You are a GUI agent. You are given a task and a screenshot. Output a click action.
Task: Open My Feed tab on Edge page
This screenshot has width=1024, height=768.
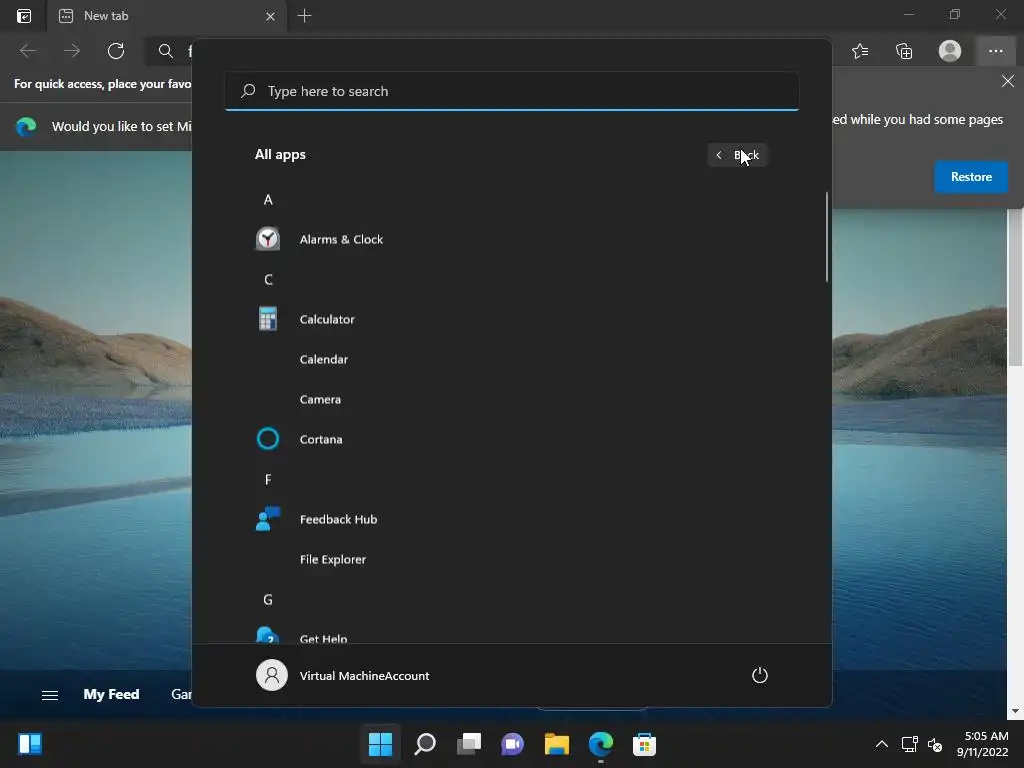pos(111,694)
